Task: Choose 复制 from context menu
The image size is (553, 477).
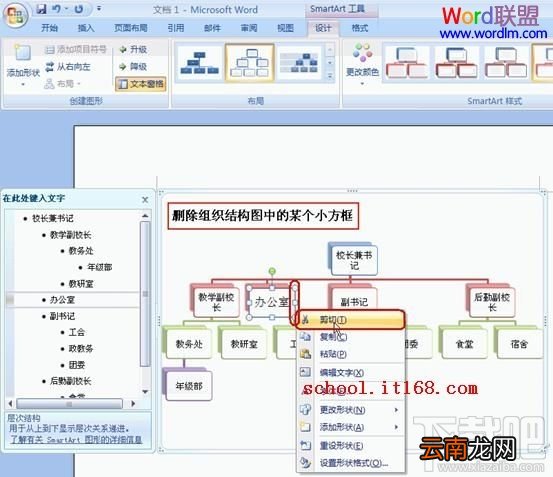Action: [x=350, y=337]
